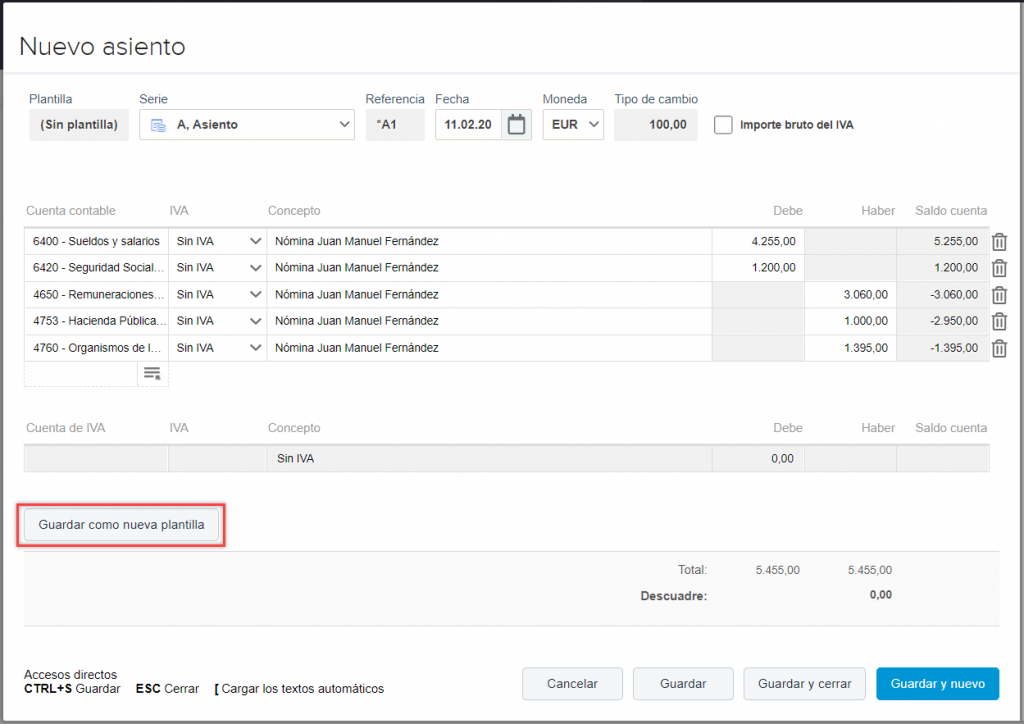This screenshot has height=724, width=1024.
Task: Click Saldo cuenta value -2.950,00
Action: [x=954, y=321]
